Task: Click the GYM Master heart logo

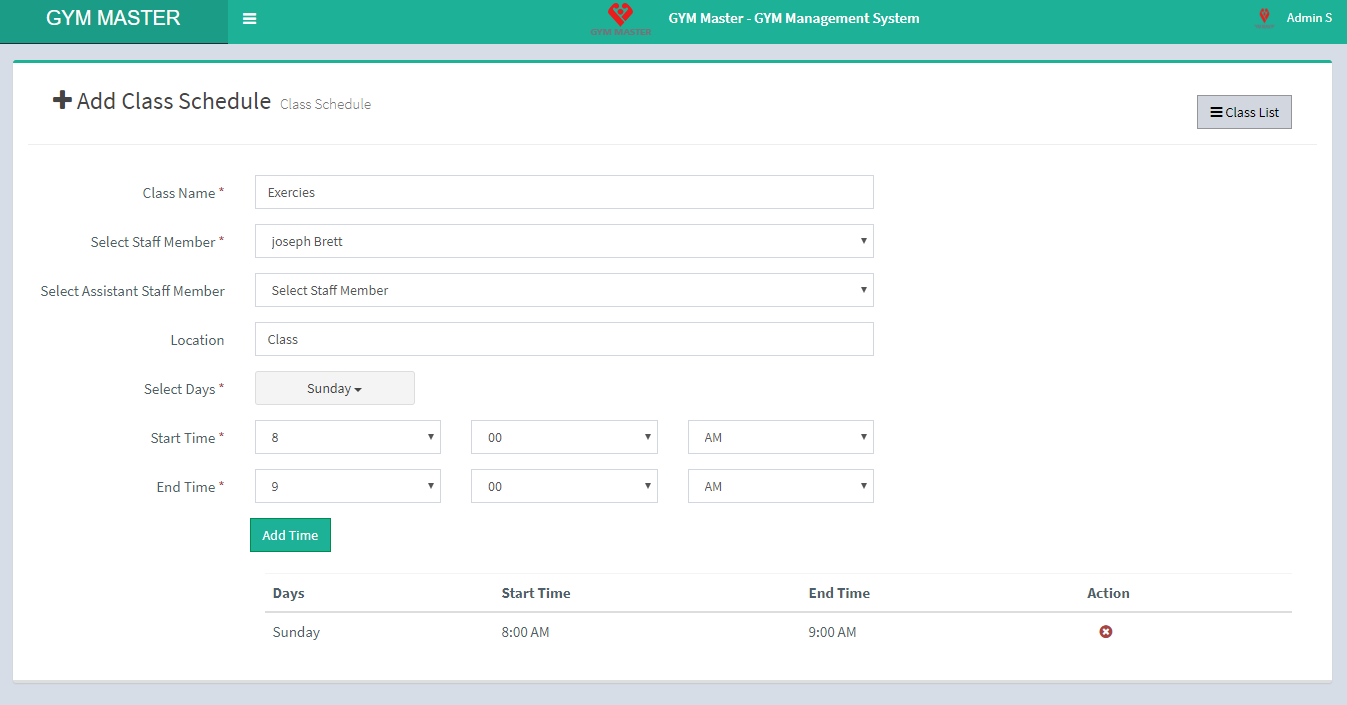Action: 620,16
